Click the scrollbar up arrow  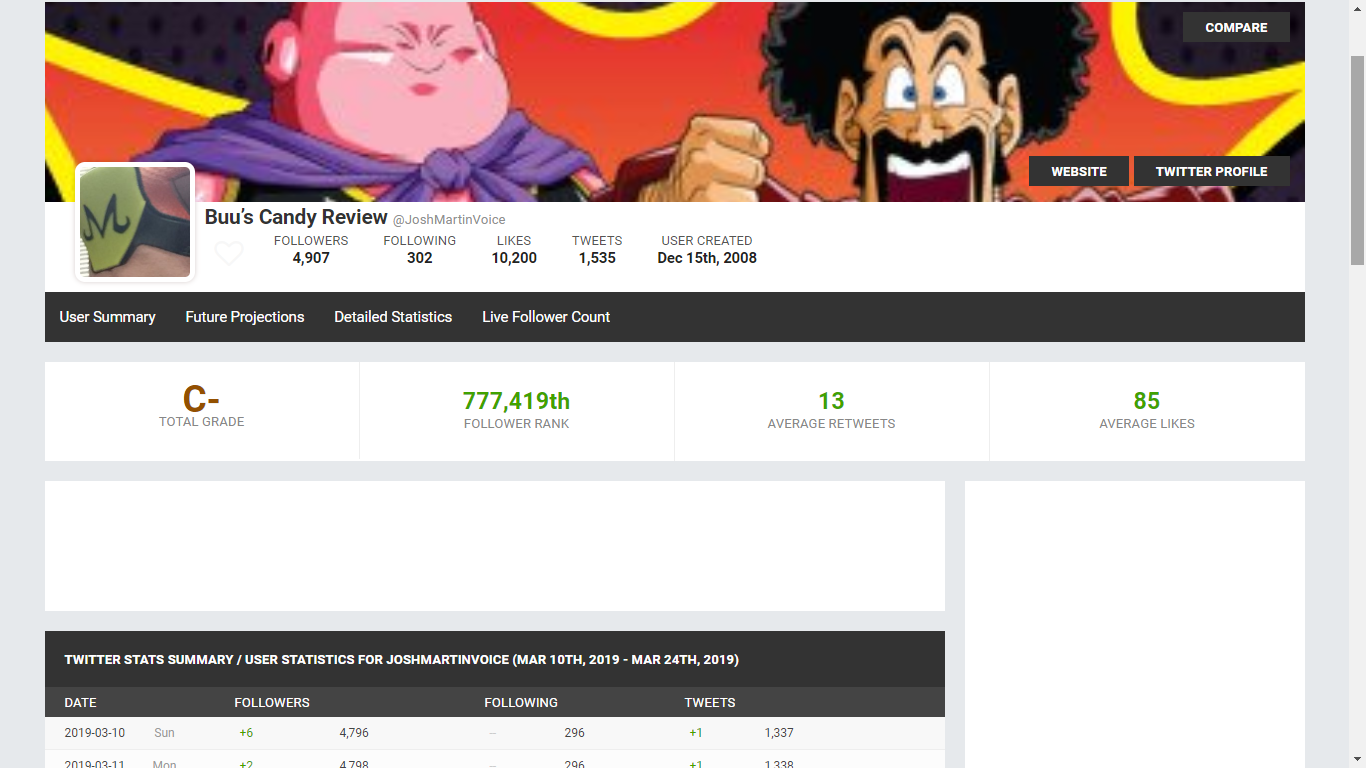coord(1357,9)
